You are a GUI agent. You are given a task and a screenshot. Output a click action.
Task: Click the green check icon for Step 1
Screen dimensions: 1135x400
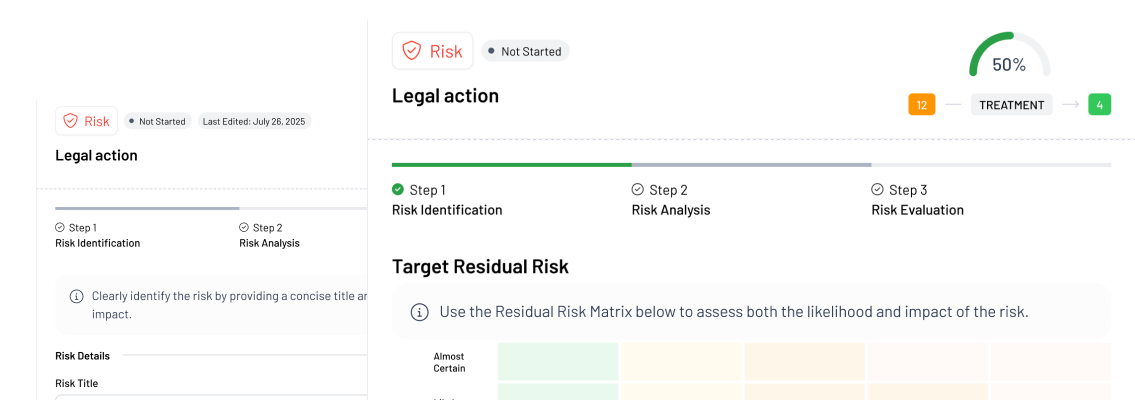(x=398, y=189)
